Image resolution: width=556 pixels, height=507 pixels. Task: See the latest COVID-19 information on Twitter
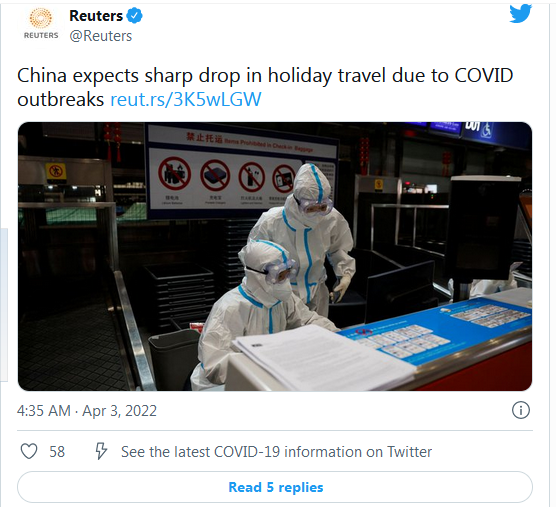tap(276, 452)
